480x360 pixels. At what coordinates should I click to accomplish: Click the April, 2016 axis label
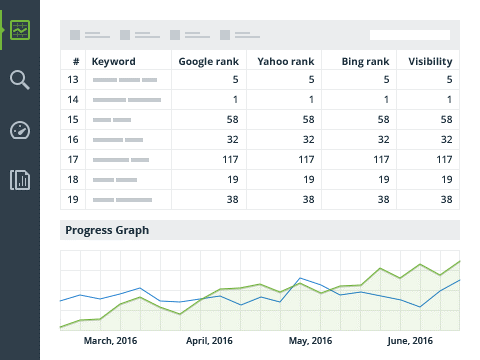209,341
